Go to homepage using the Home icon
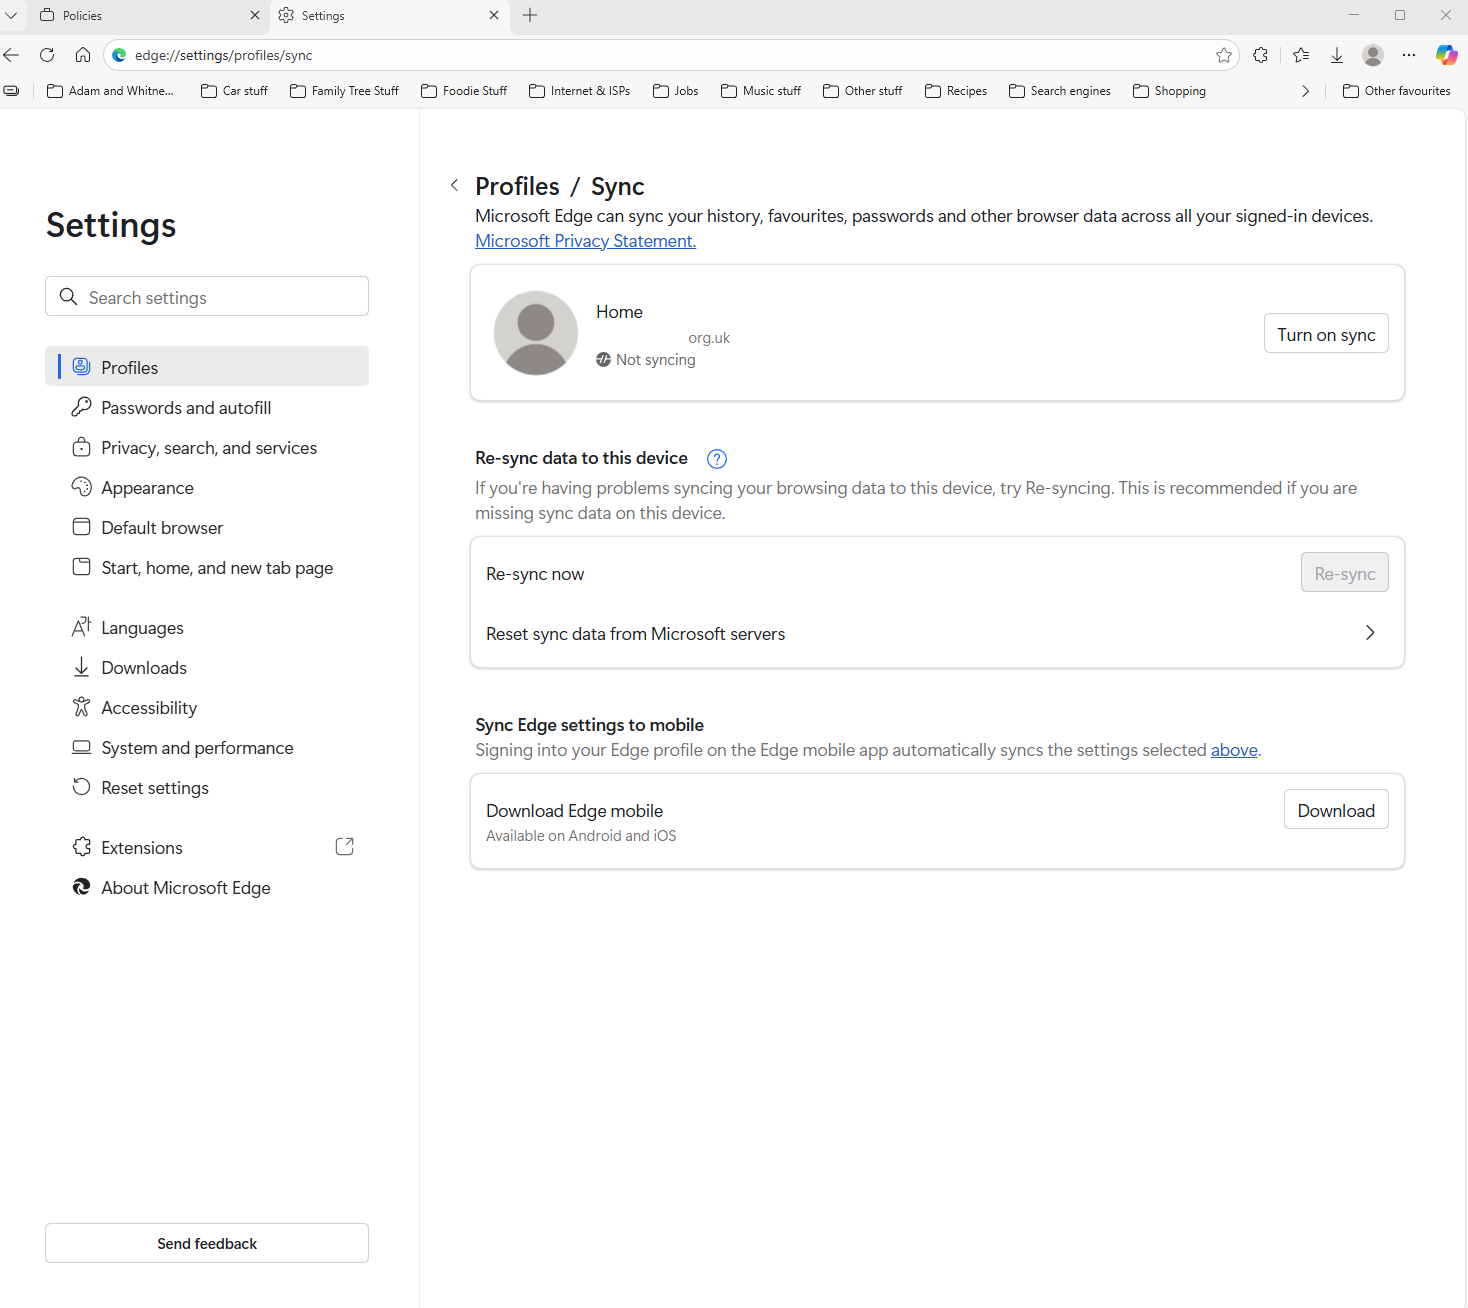The image size is (1468, 1308). (x=83, y=55)
